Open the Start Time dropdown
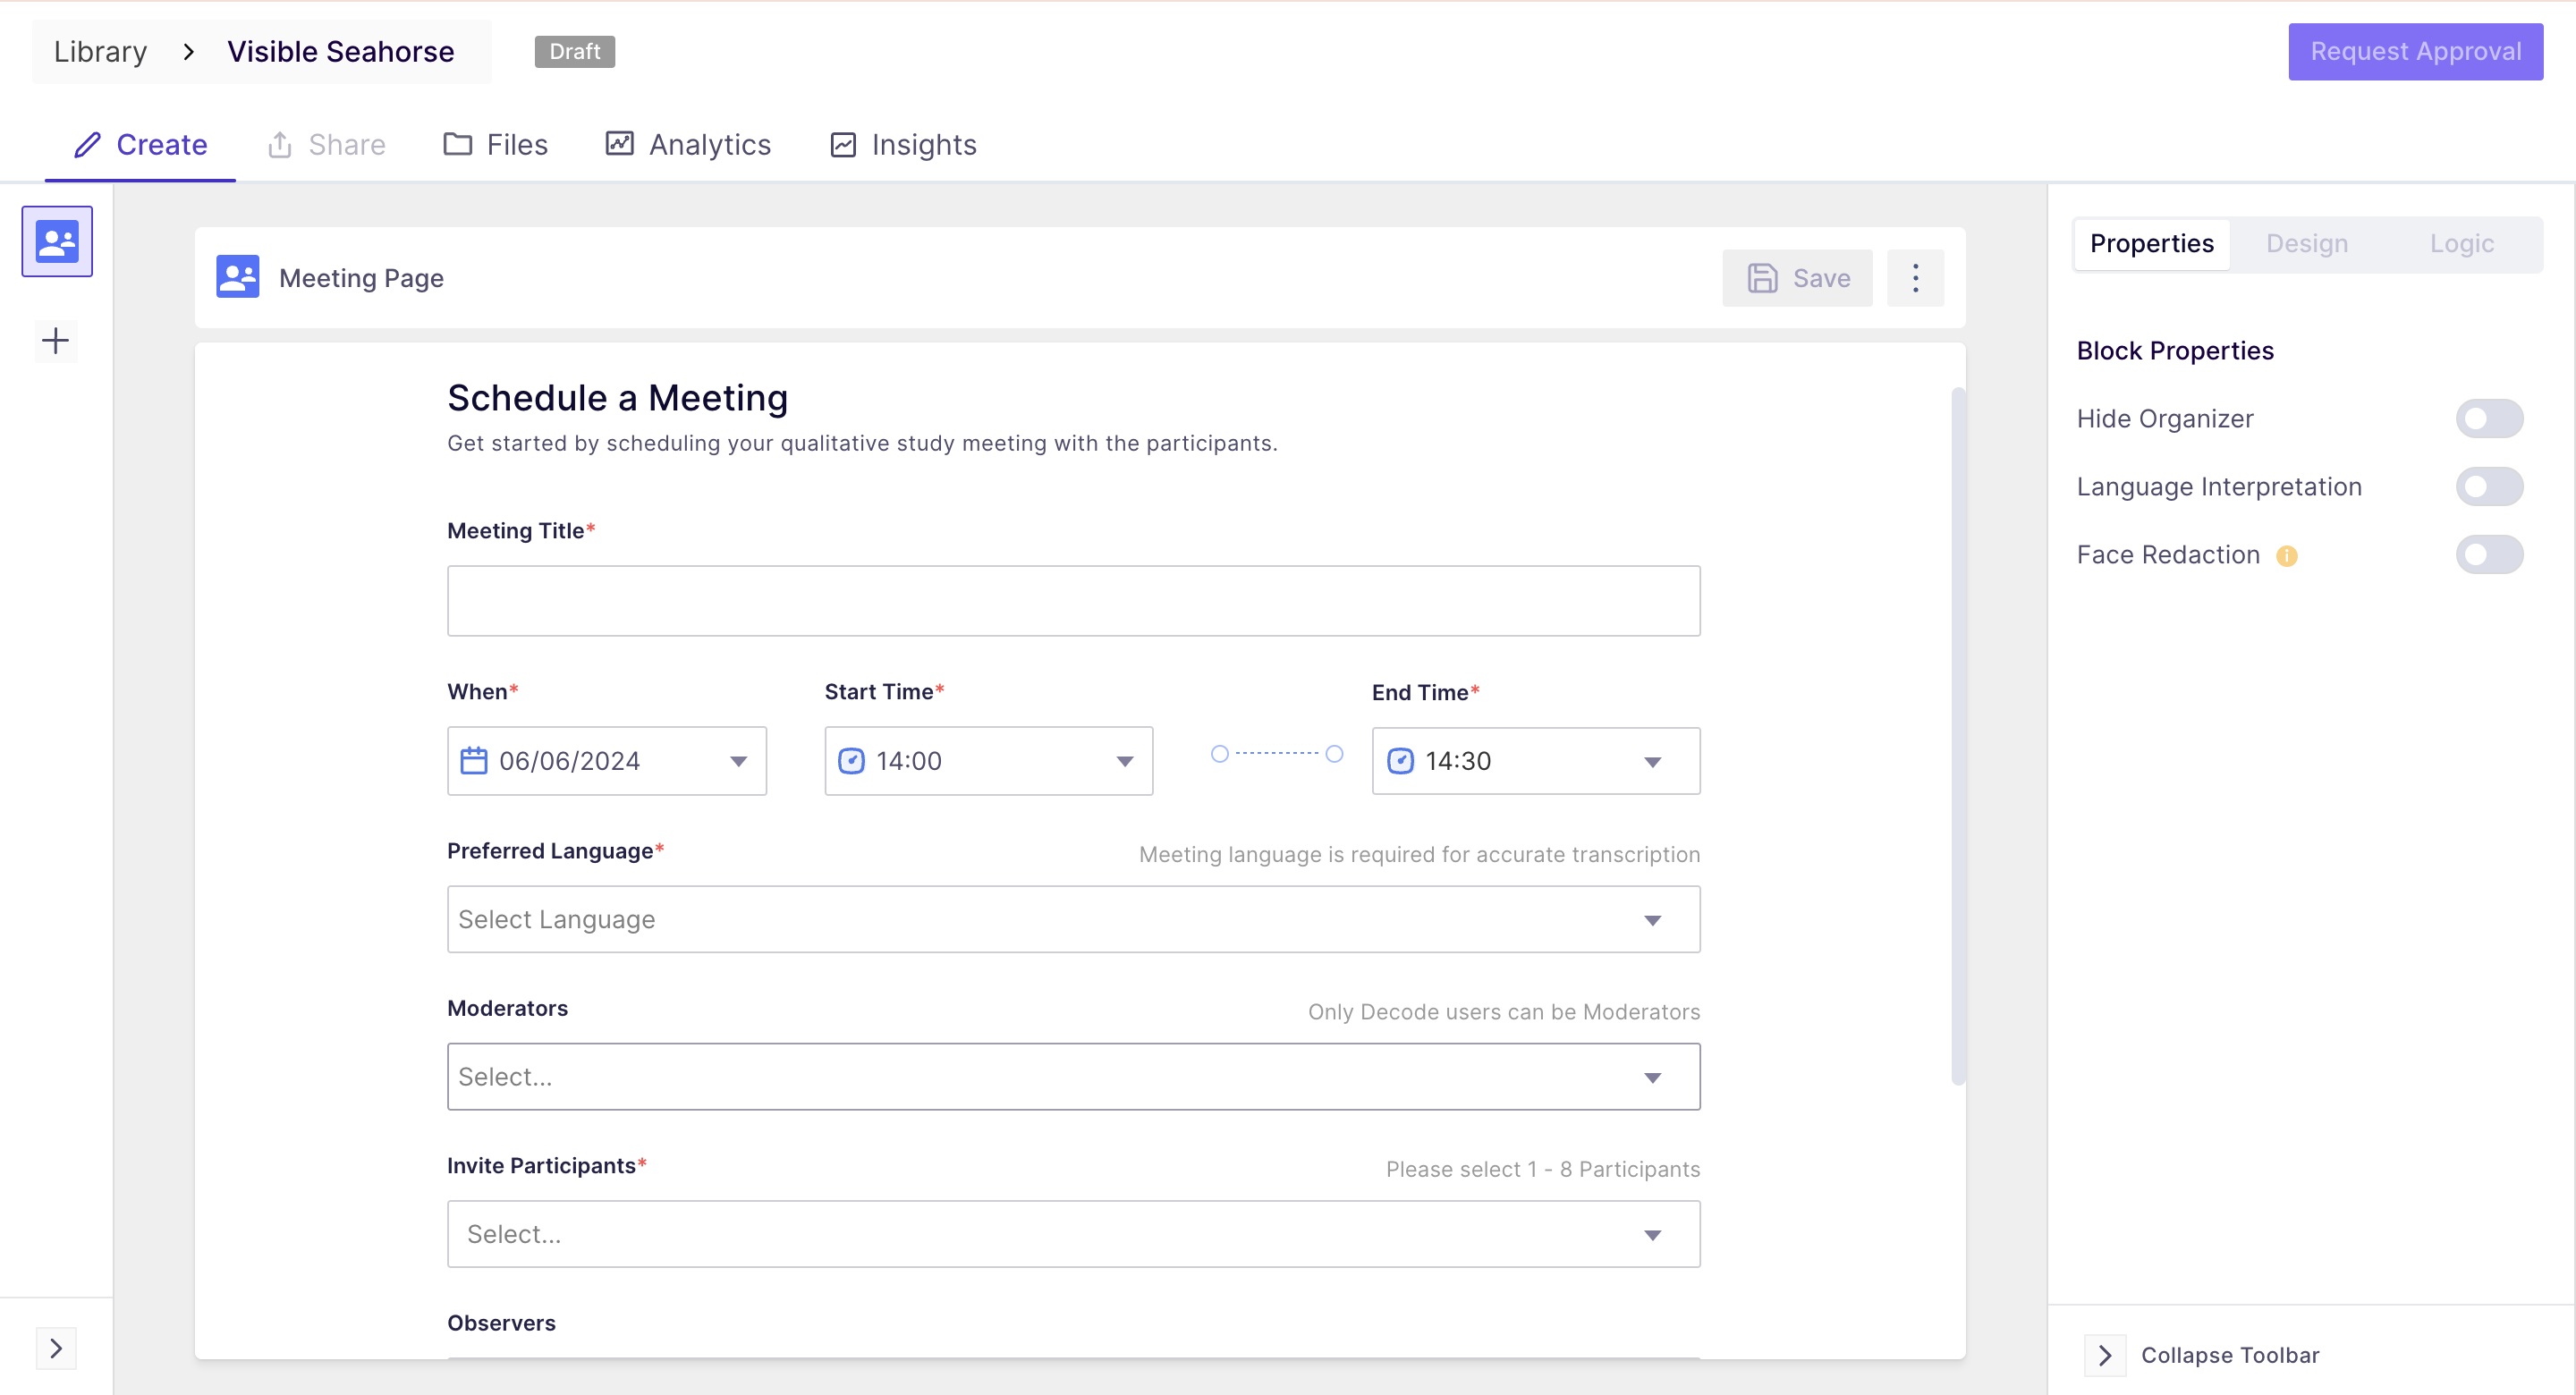Image resolution: width=2576 pixels, height=1395 pixels. pyautogui.click(x=988, y=761)
